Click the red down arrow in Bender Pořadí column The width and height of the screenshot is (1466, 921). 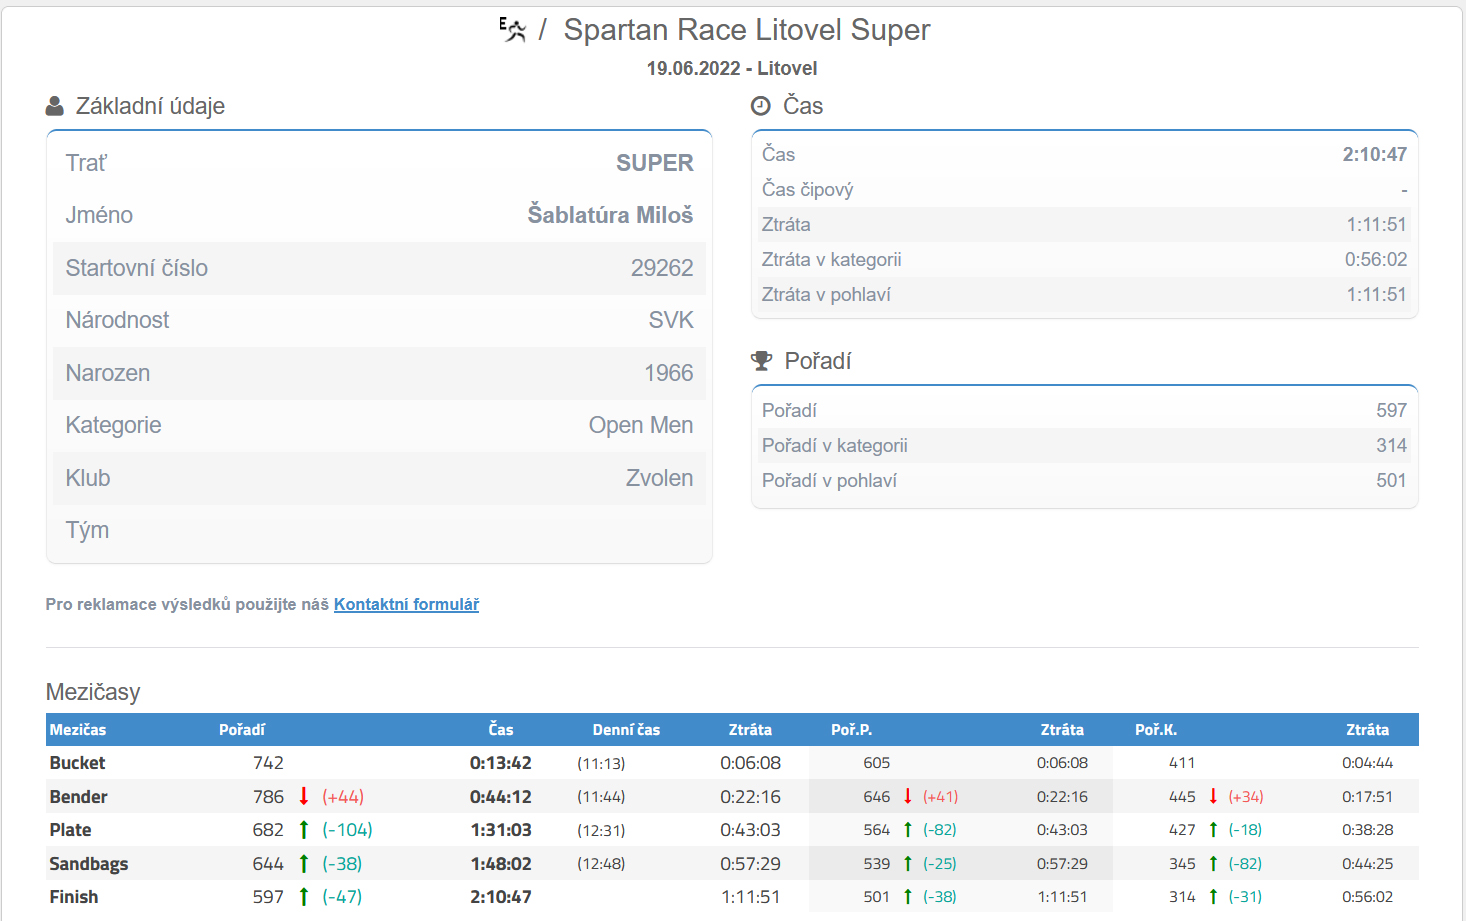pos(304,796)
